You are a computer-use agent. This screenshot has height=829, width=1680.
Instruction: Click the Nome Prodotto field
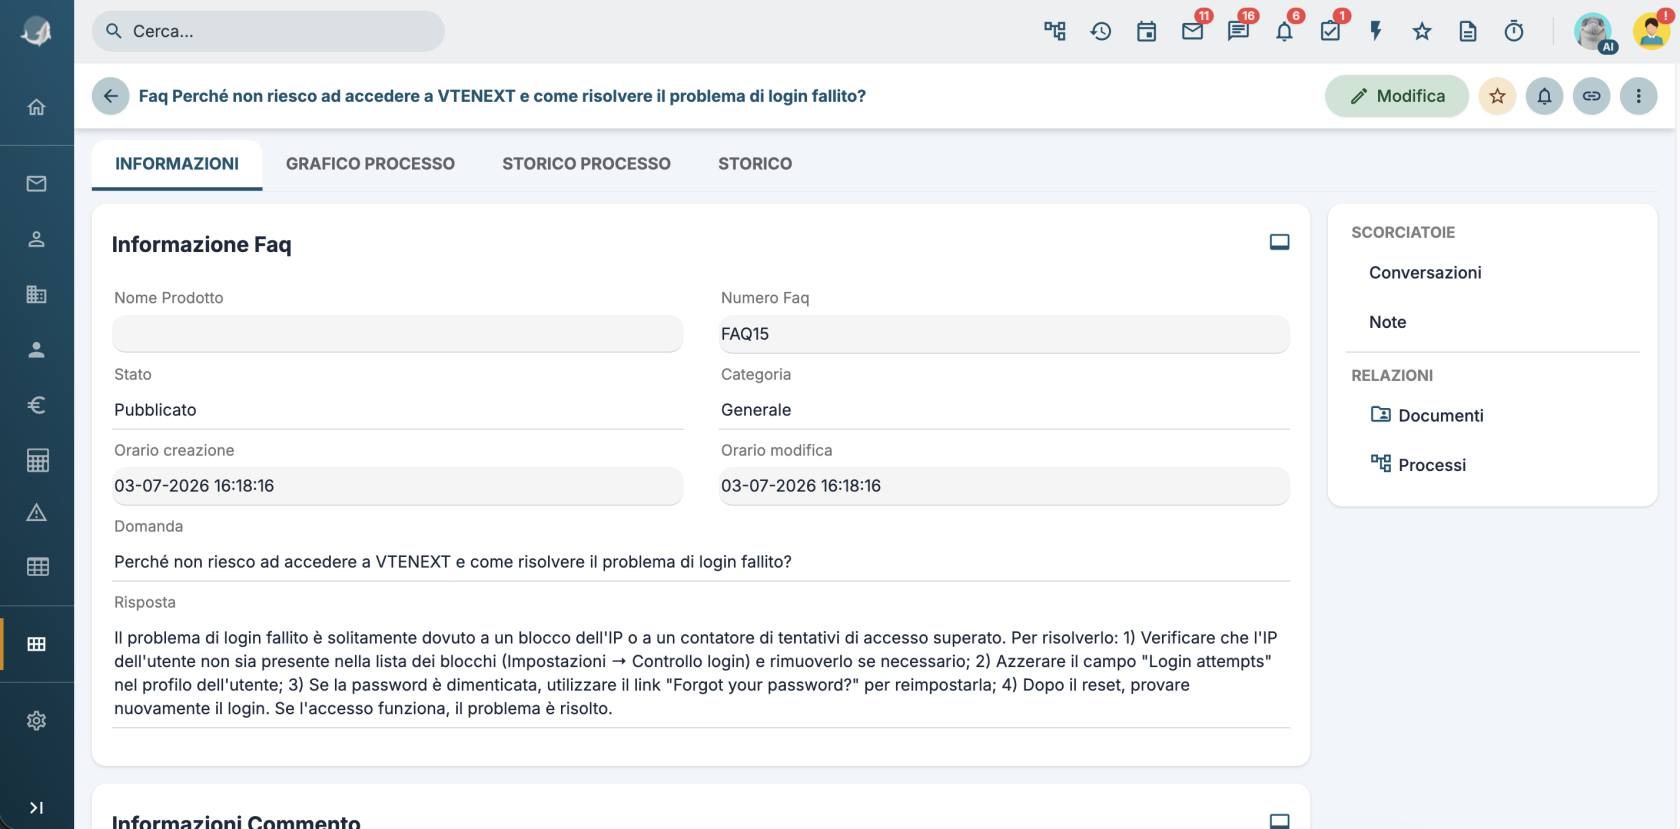pyautogui.click(x=398, y=334)
